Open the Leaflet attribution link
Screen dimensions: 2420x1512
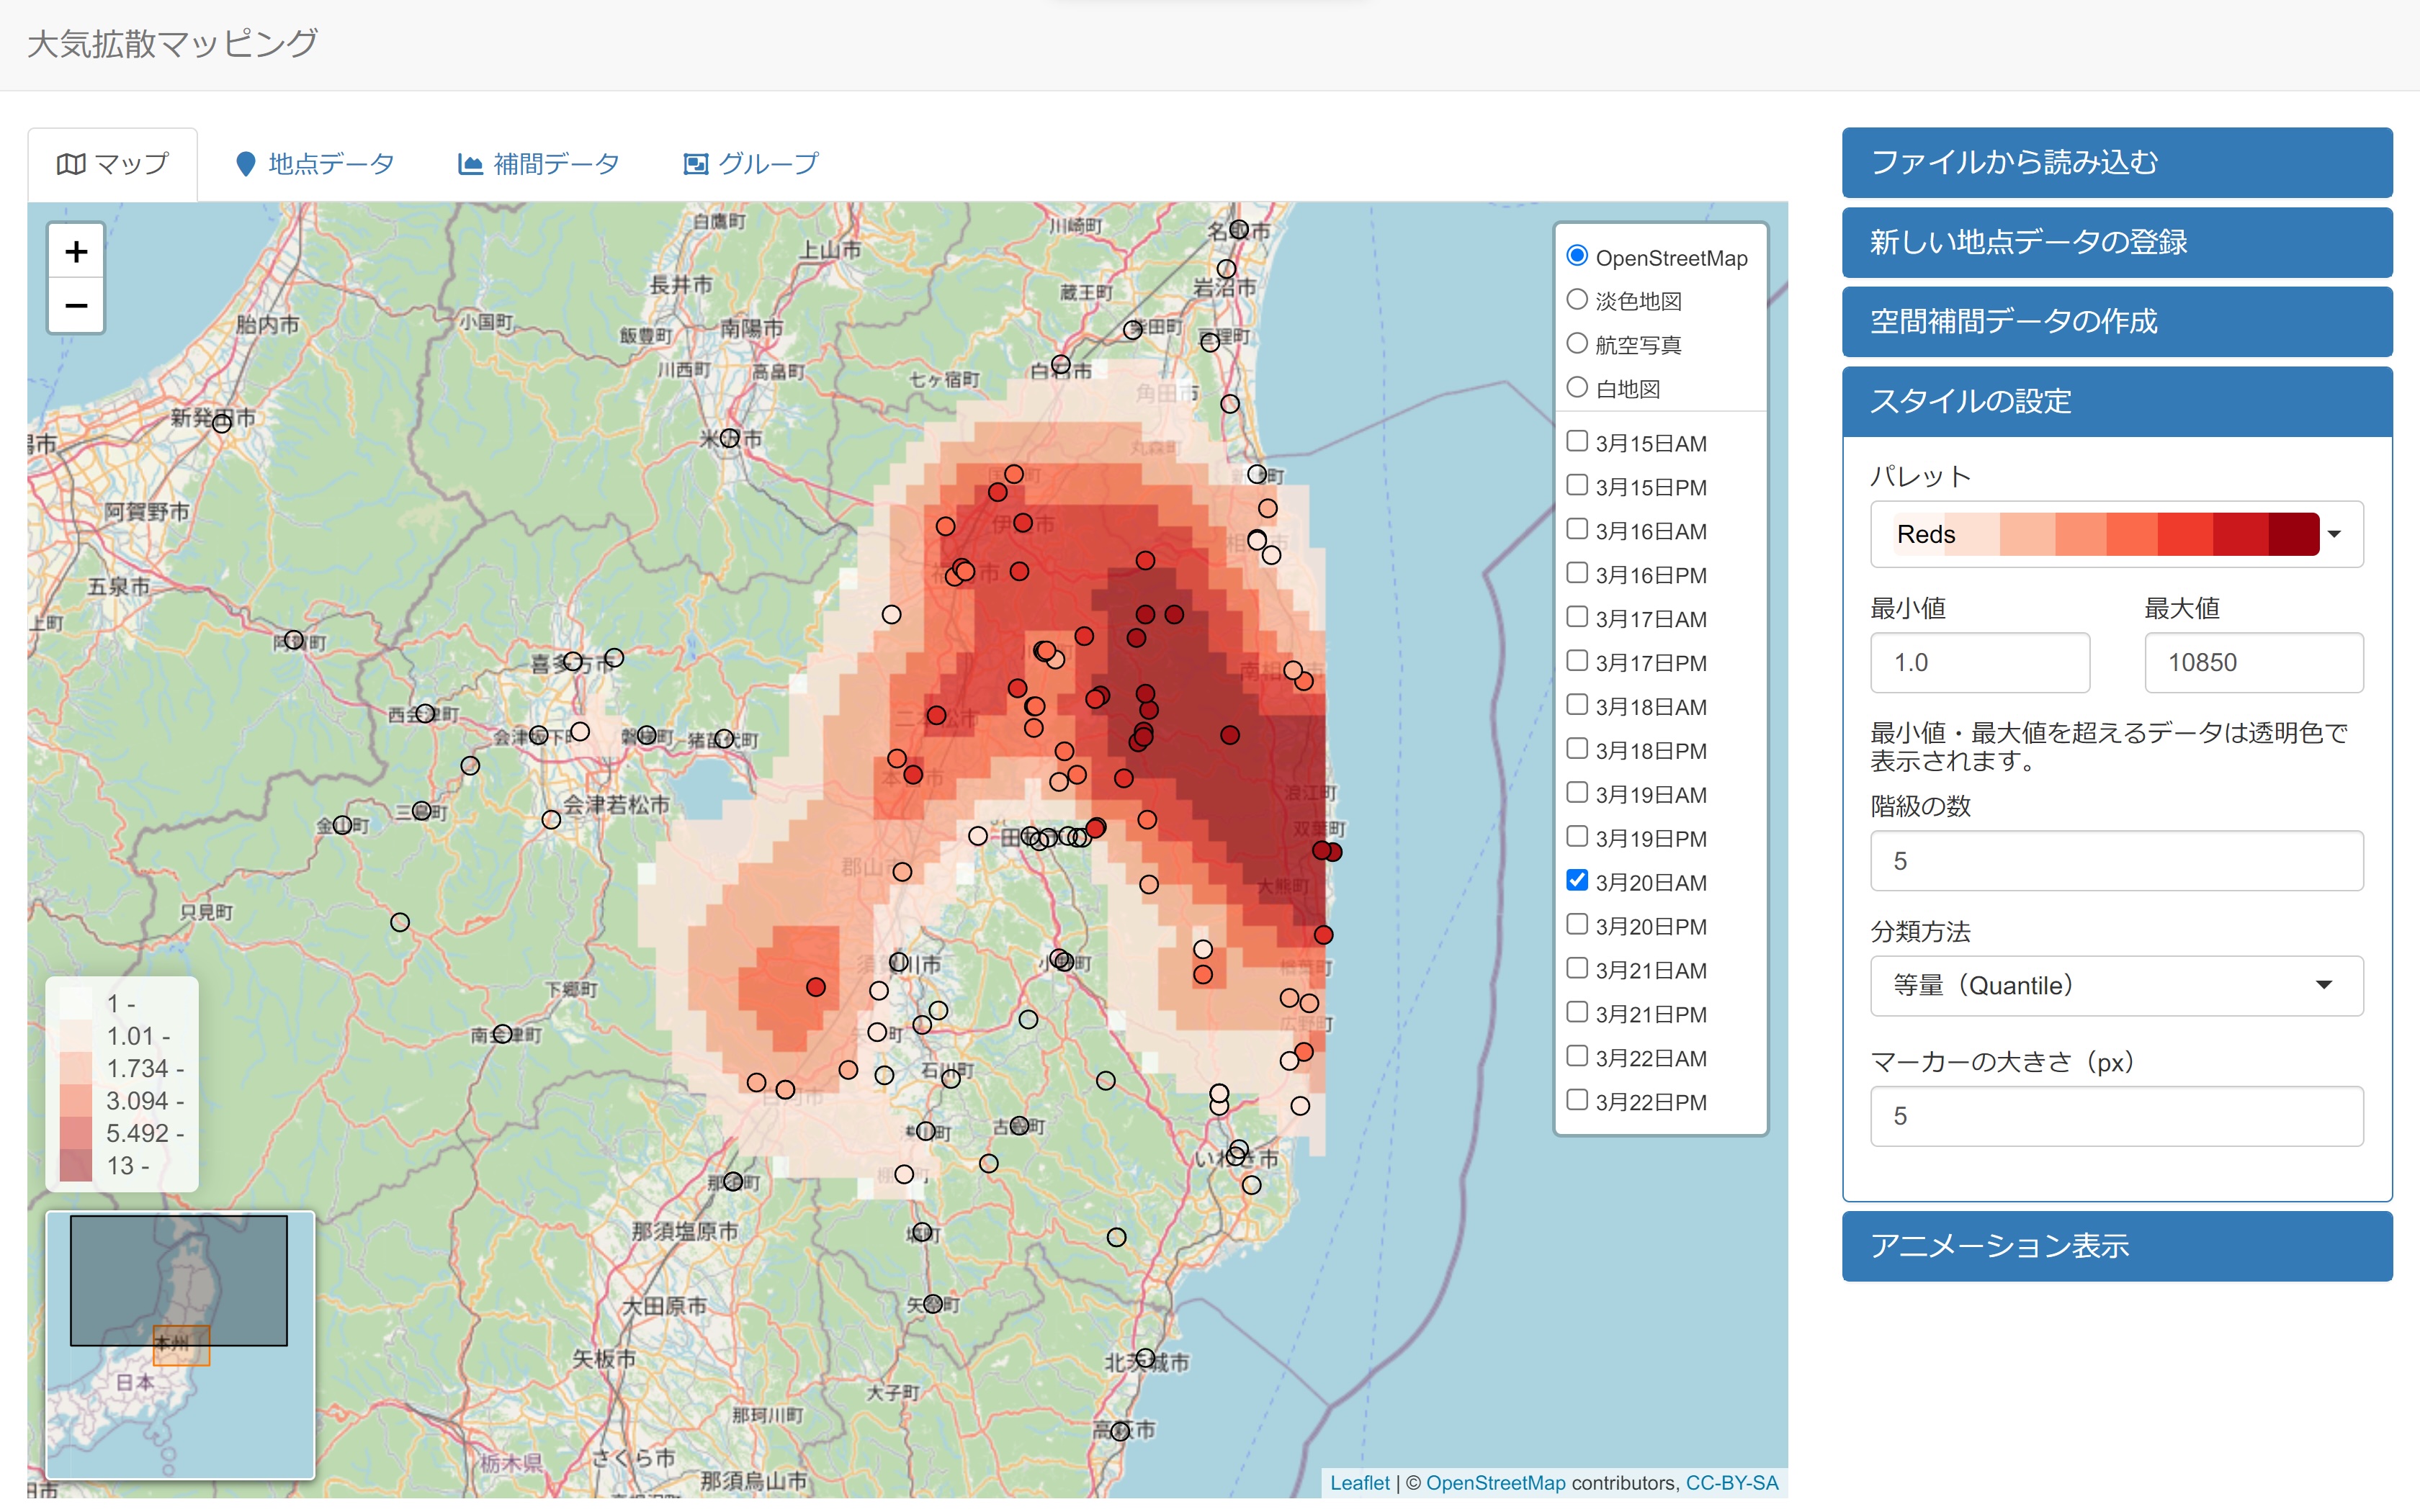1359,1483
